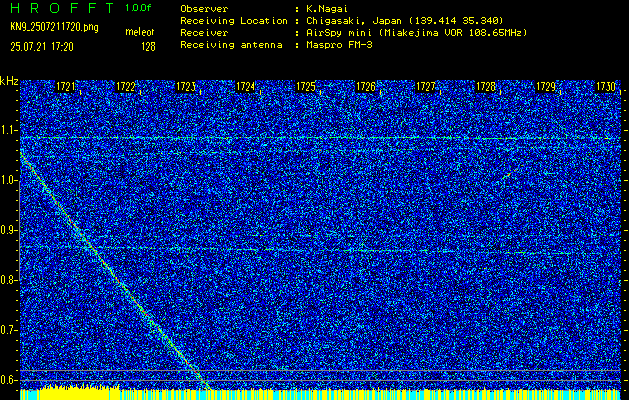Image resolution: width=629 pixels, height=400 pixels.
Task: Click the short meteor echo near 1728
Action: coord(509,174)
